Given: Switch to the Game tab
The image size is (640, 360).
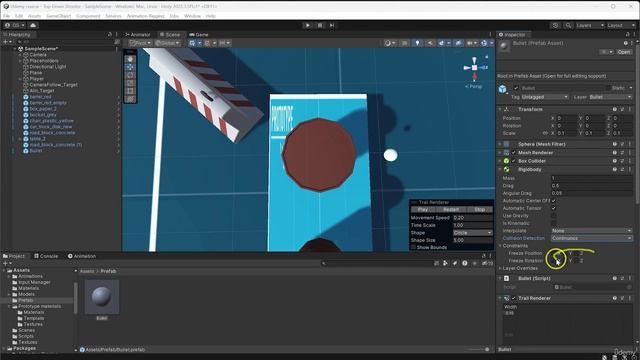Looking at the screenshot, I should pyautogui.click(x=199, y=35).
